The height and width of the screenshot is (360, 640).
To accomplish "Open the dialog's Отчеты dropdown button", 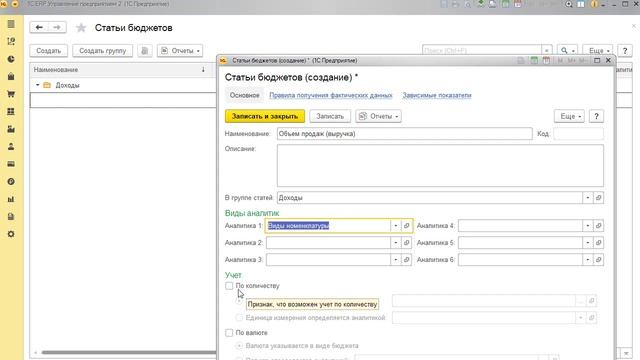I will coord(378,116).
